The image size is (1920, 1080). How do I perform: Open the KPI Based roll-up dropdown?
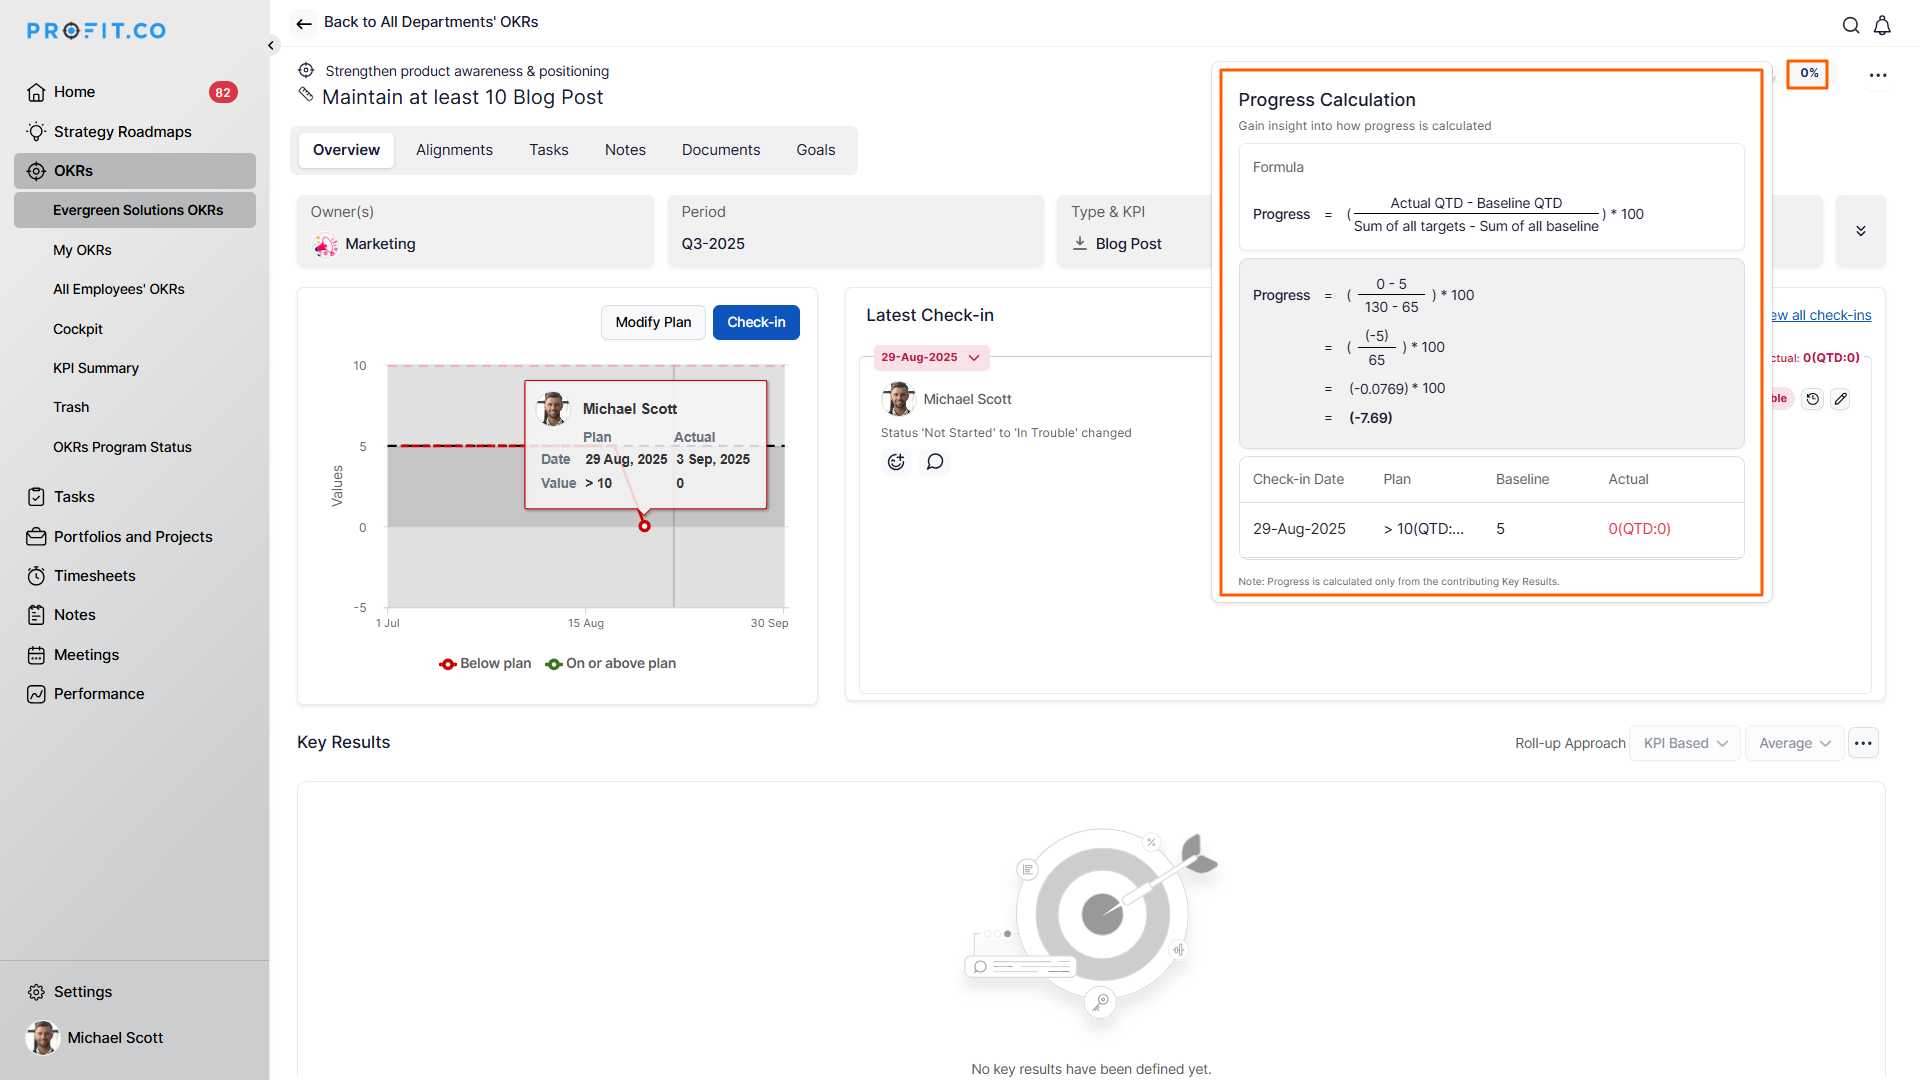pos(1685,743)
